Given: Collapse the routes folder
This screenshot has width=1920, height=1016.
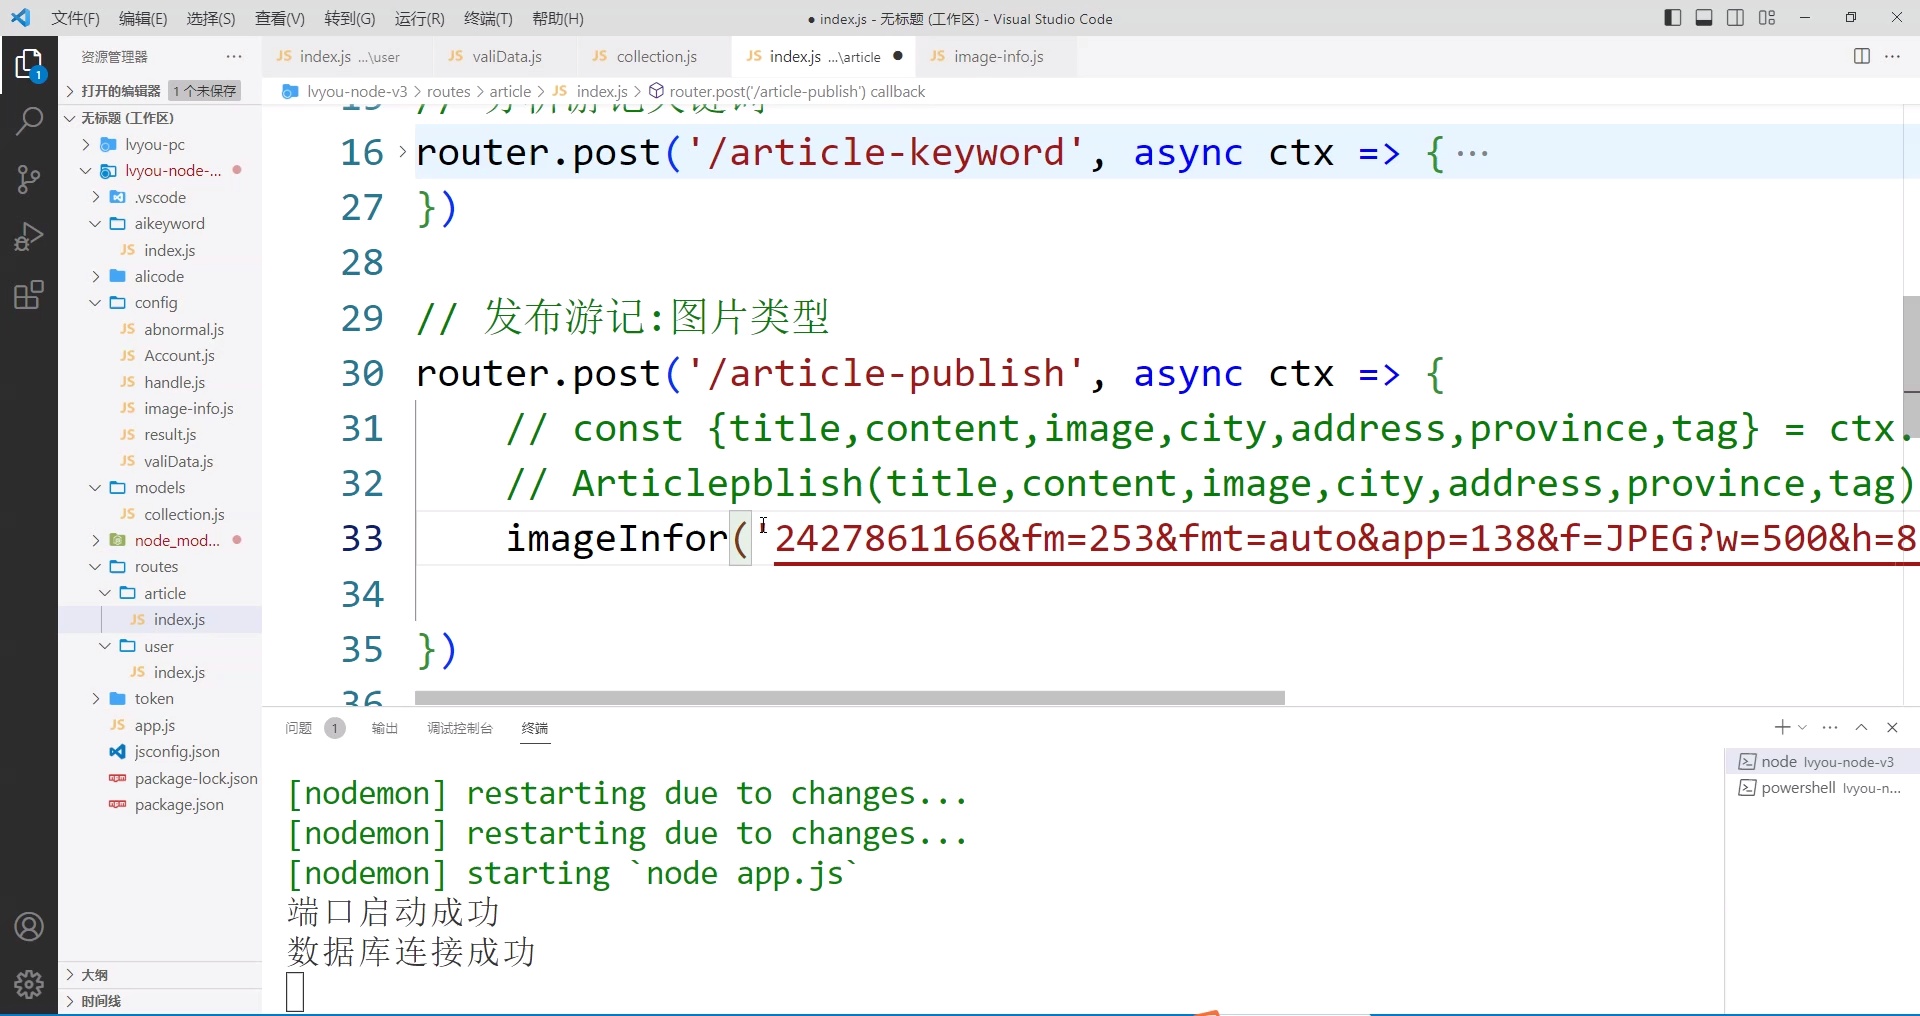Looking at the screenshot, I should 156,567.
